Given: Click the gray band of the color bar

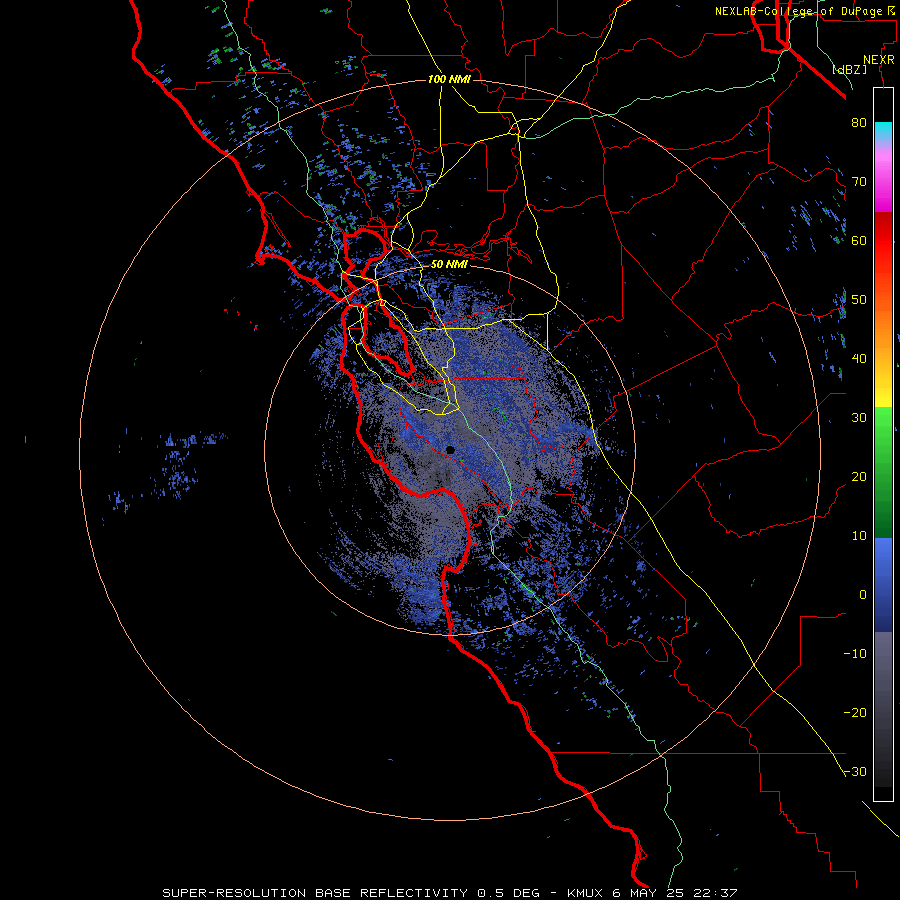Looking at the screenshot, I should coord(883,709).
